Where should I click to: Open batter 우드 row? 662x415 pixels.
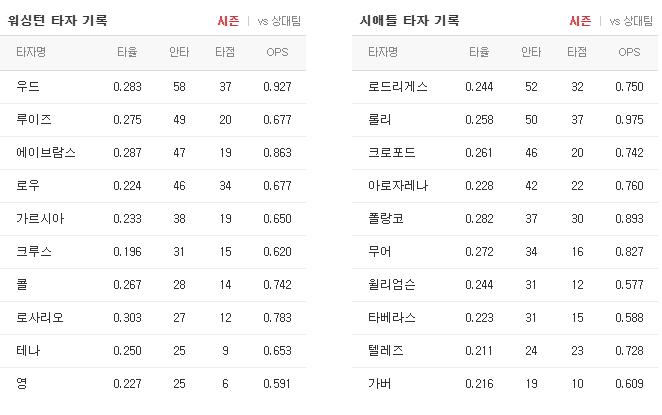pos(153,87)
